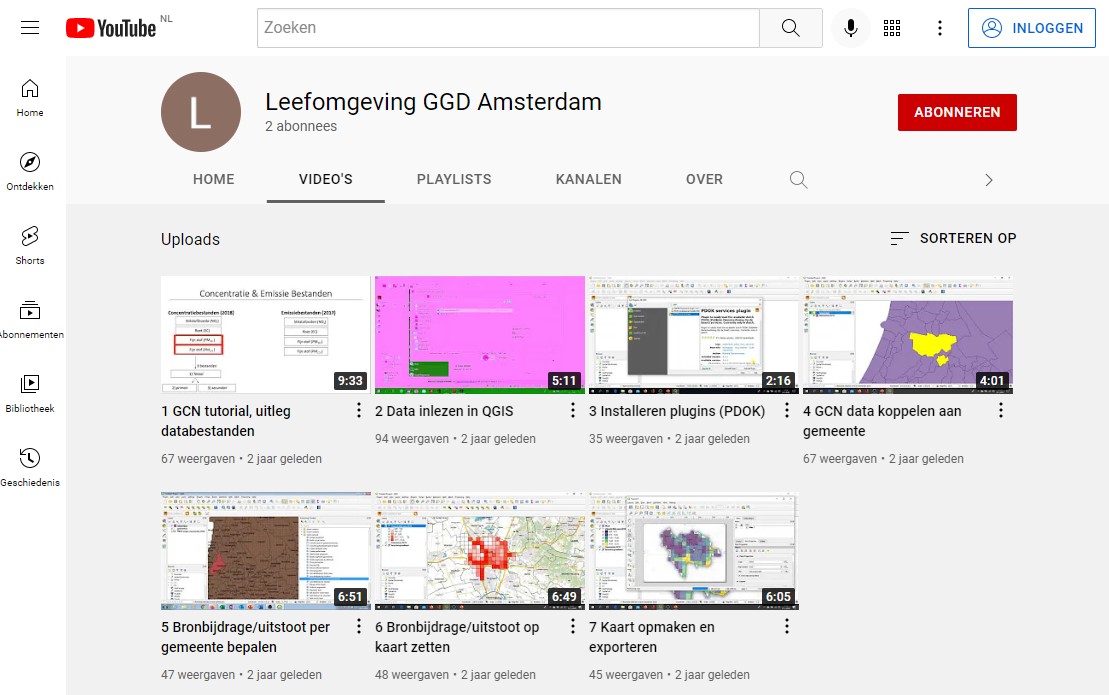This screenshot has height=695, width=1109.
Task: Click the magnifier search button
Action: click(791, 28)
